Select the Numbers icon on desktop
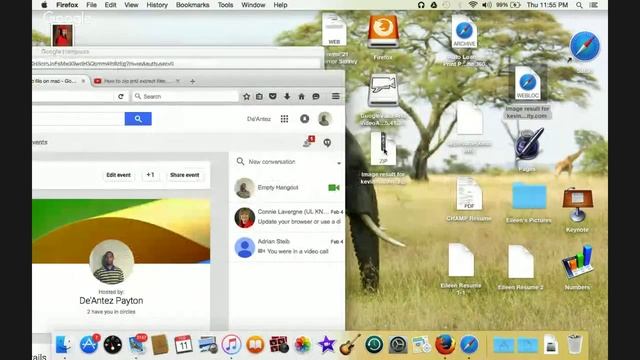640x360 pixels. tap(577, 263)
